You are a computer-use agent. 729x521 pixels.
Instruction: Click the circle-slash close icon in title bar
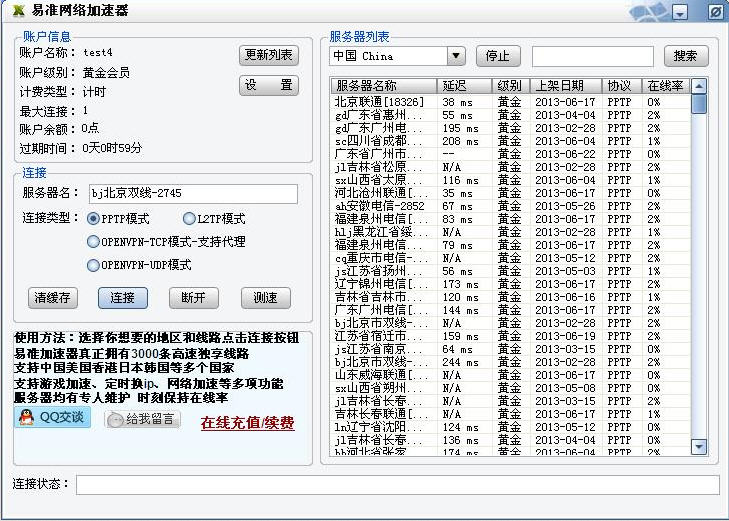[x=715, y=12]
